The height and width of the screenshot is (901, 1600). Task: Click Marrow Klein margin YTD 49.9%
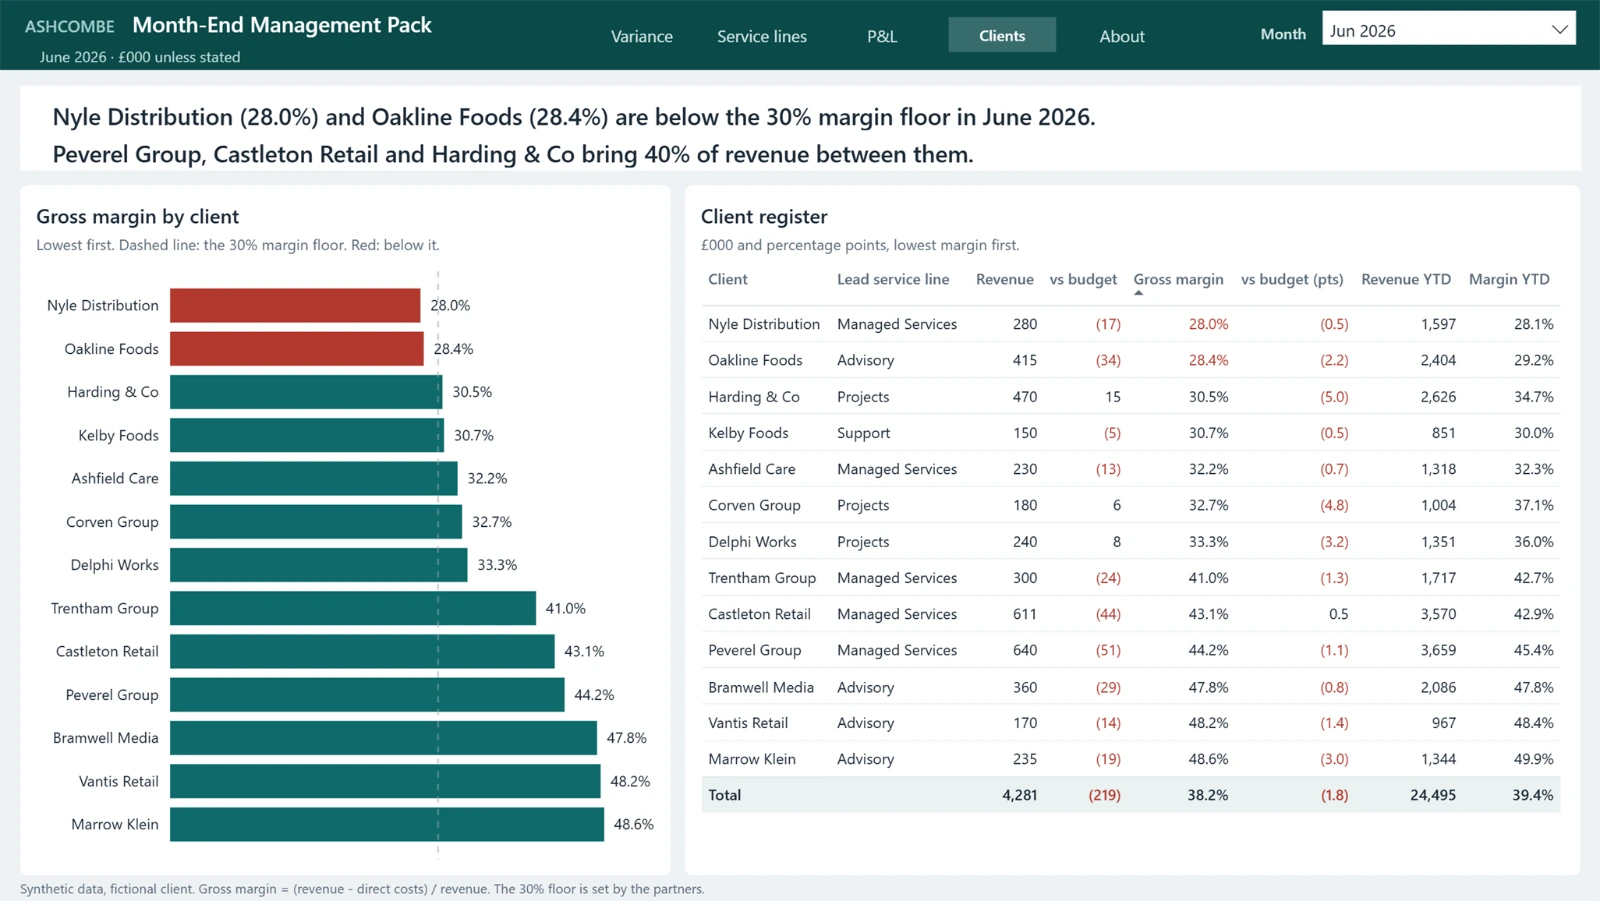pyautogui.click(x=1533, y=759)
